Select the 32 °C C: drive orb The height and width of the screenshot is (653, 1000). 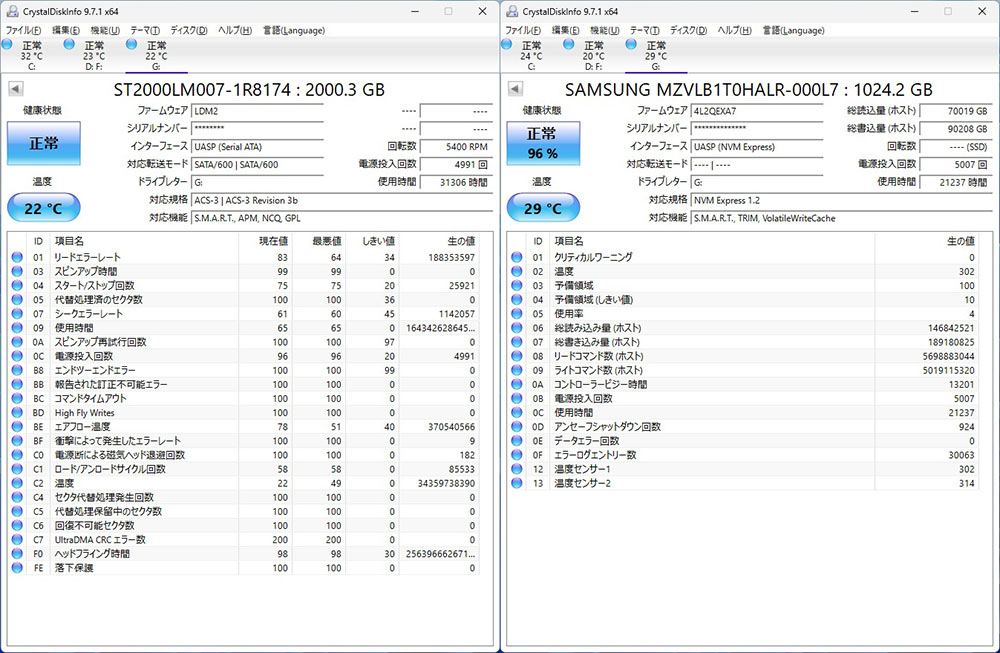coord(8,46)
